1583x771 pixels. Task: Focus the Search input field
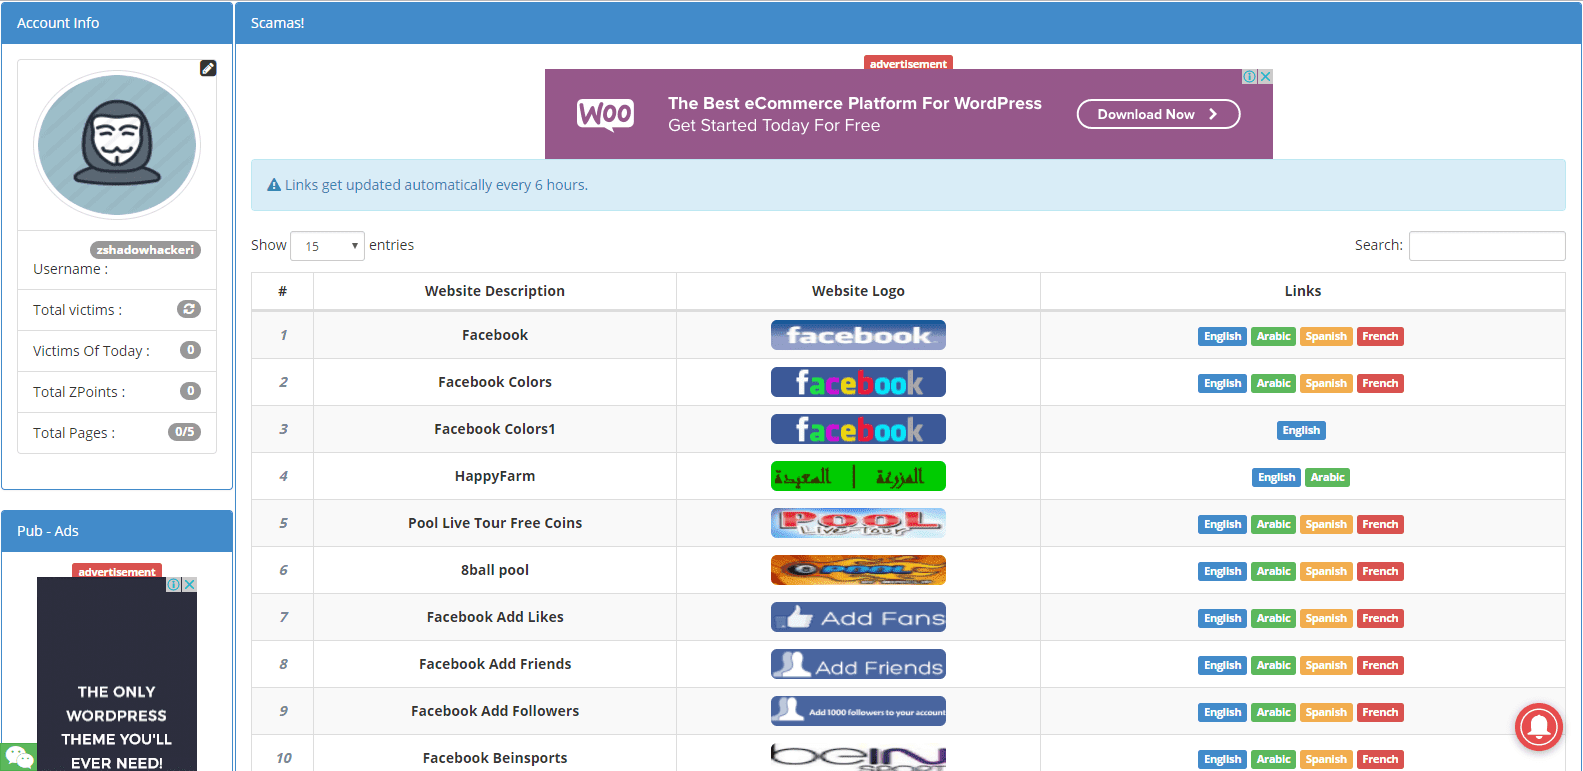[1487, 245]
